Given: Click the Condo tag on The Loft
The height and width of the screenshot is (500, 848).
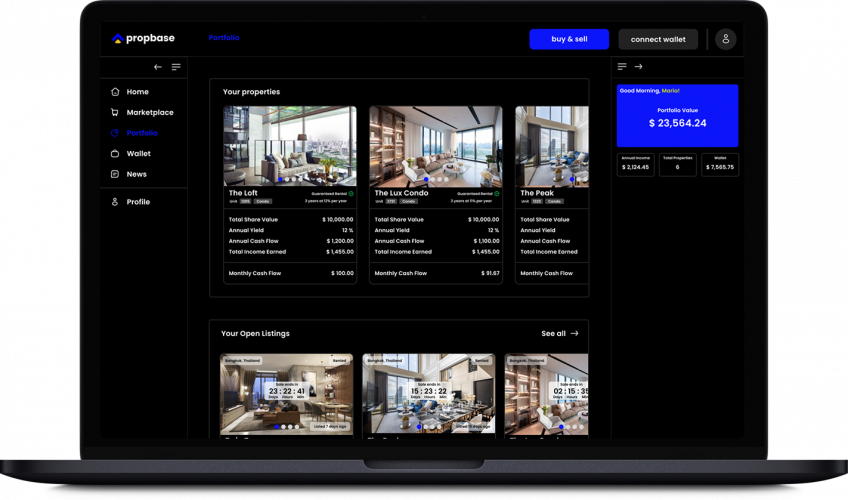Looking at the screenshot, I should (263, 201).
